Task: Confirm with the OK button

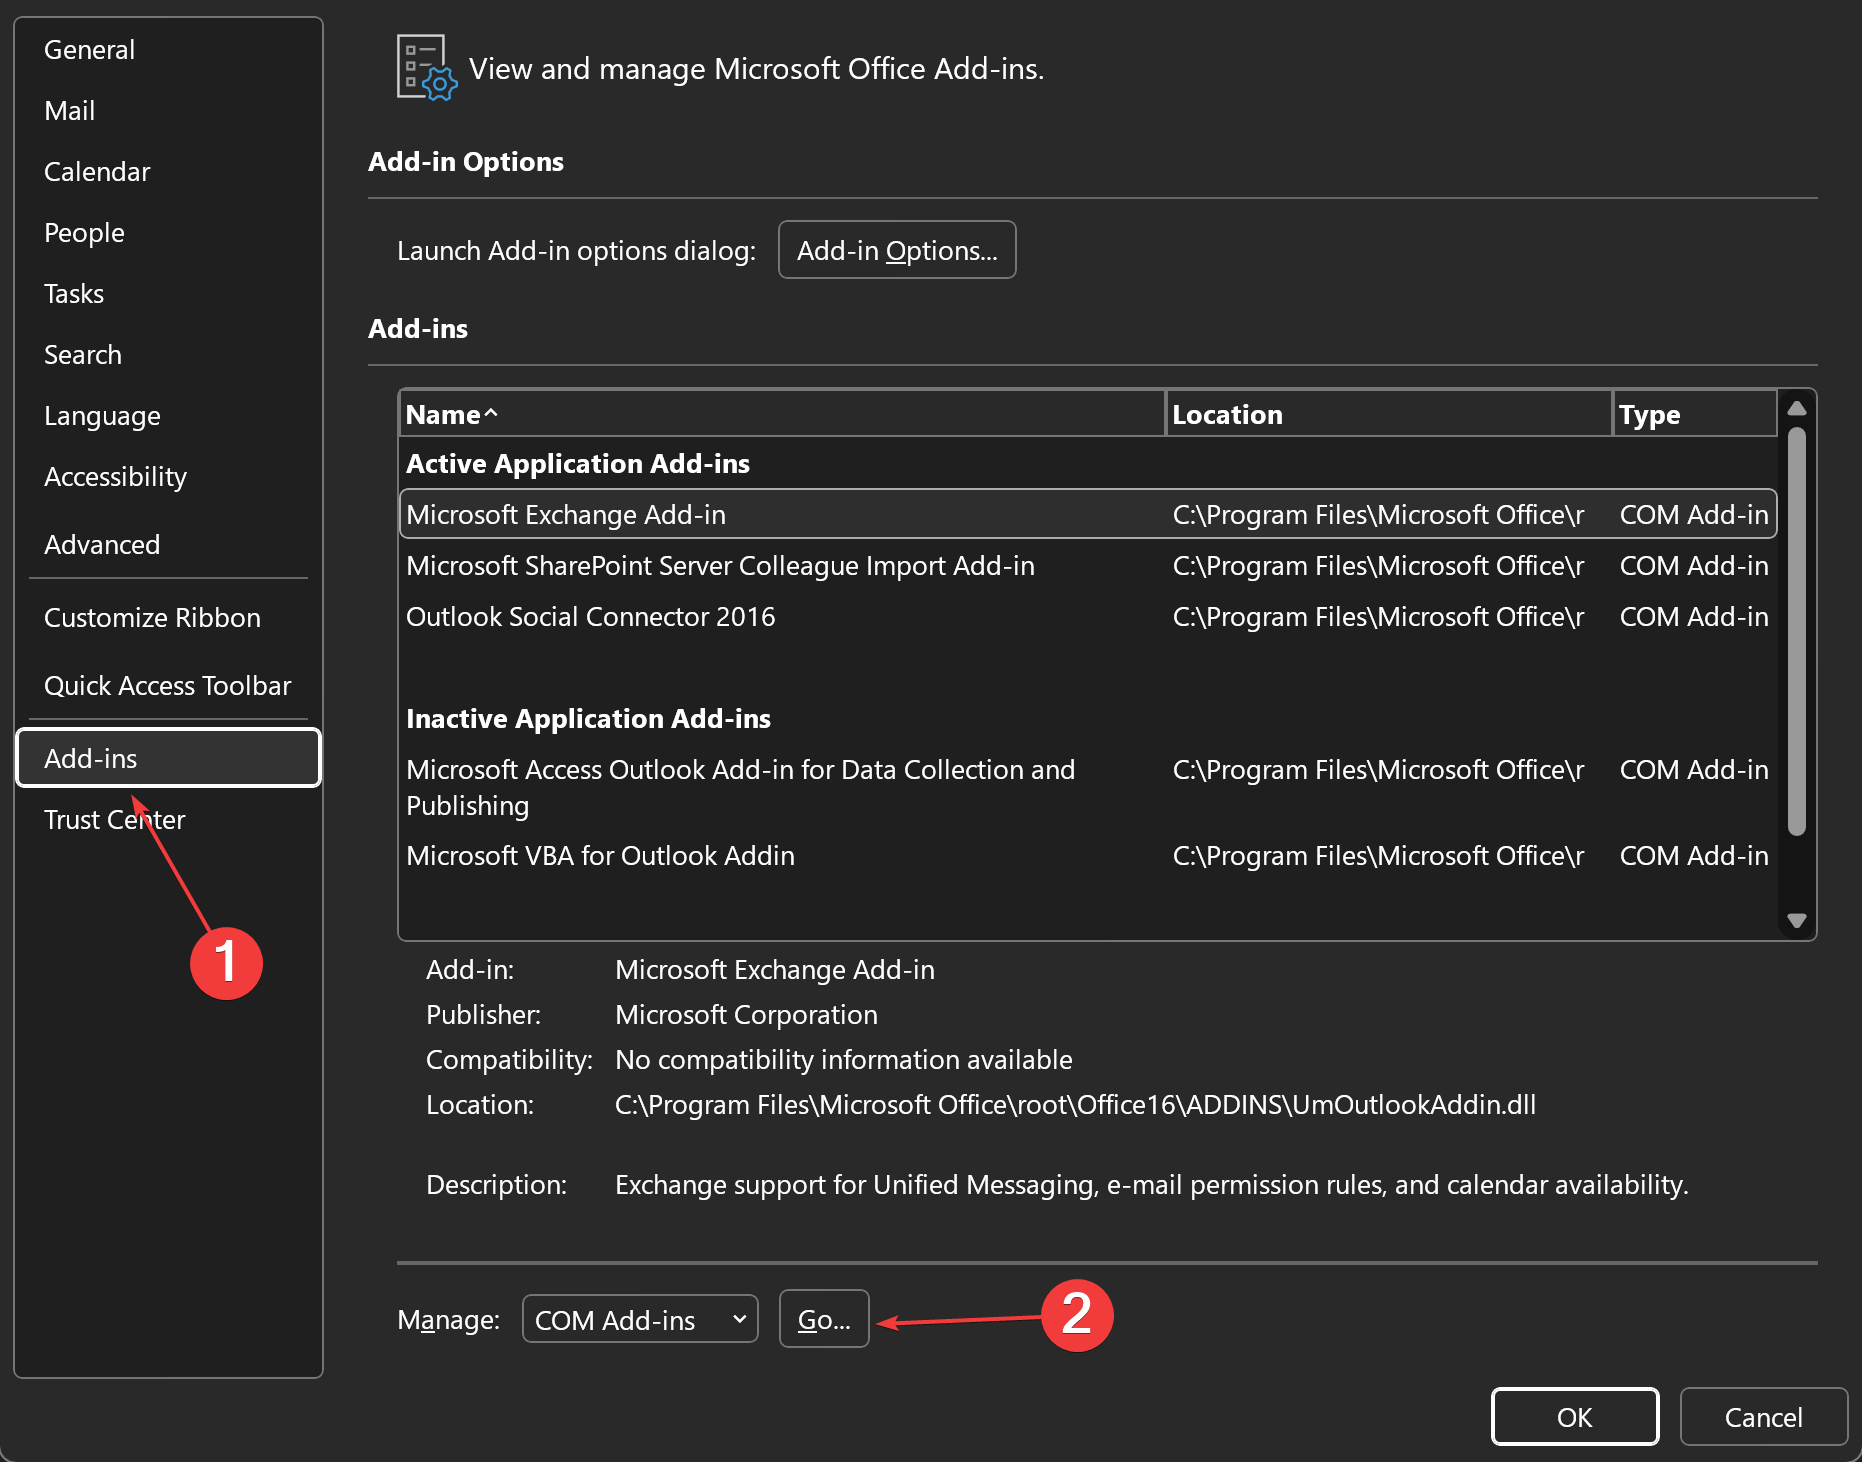Action: point(1575,1417)
